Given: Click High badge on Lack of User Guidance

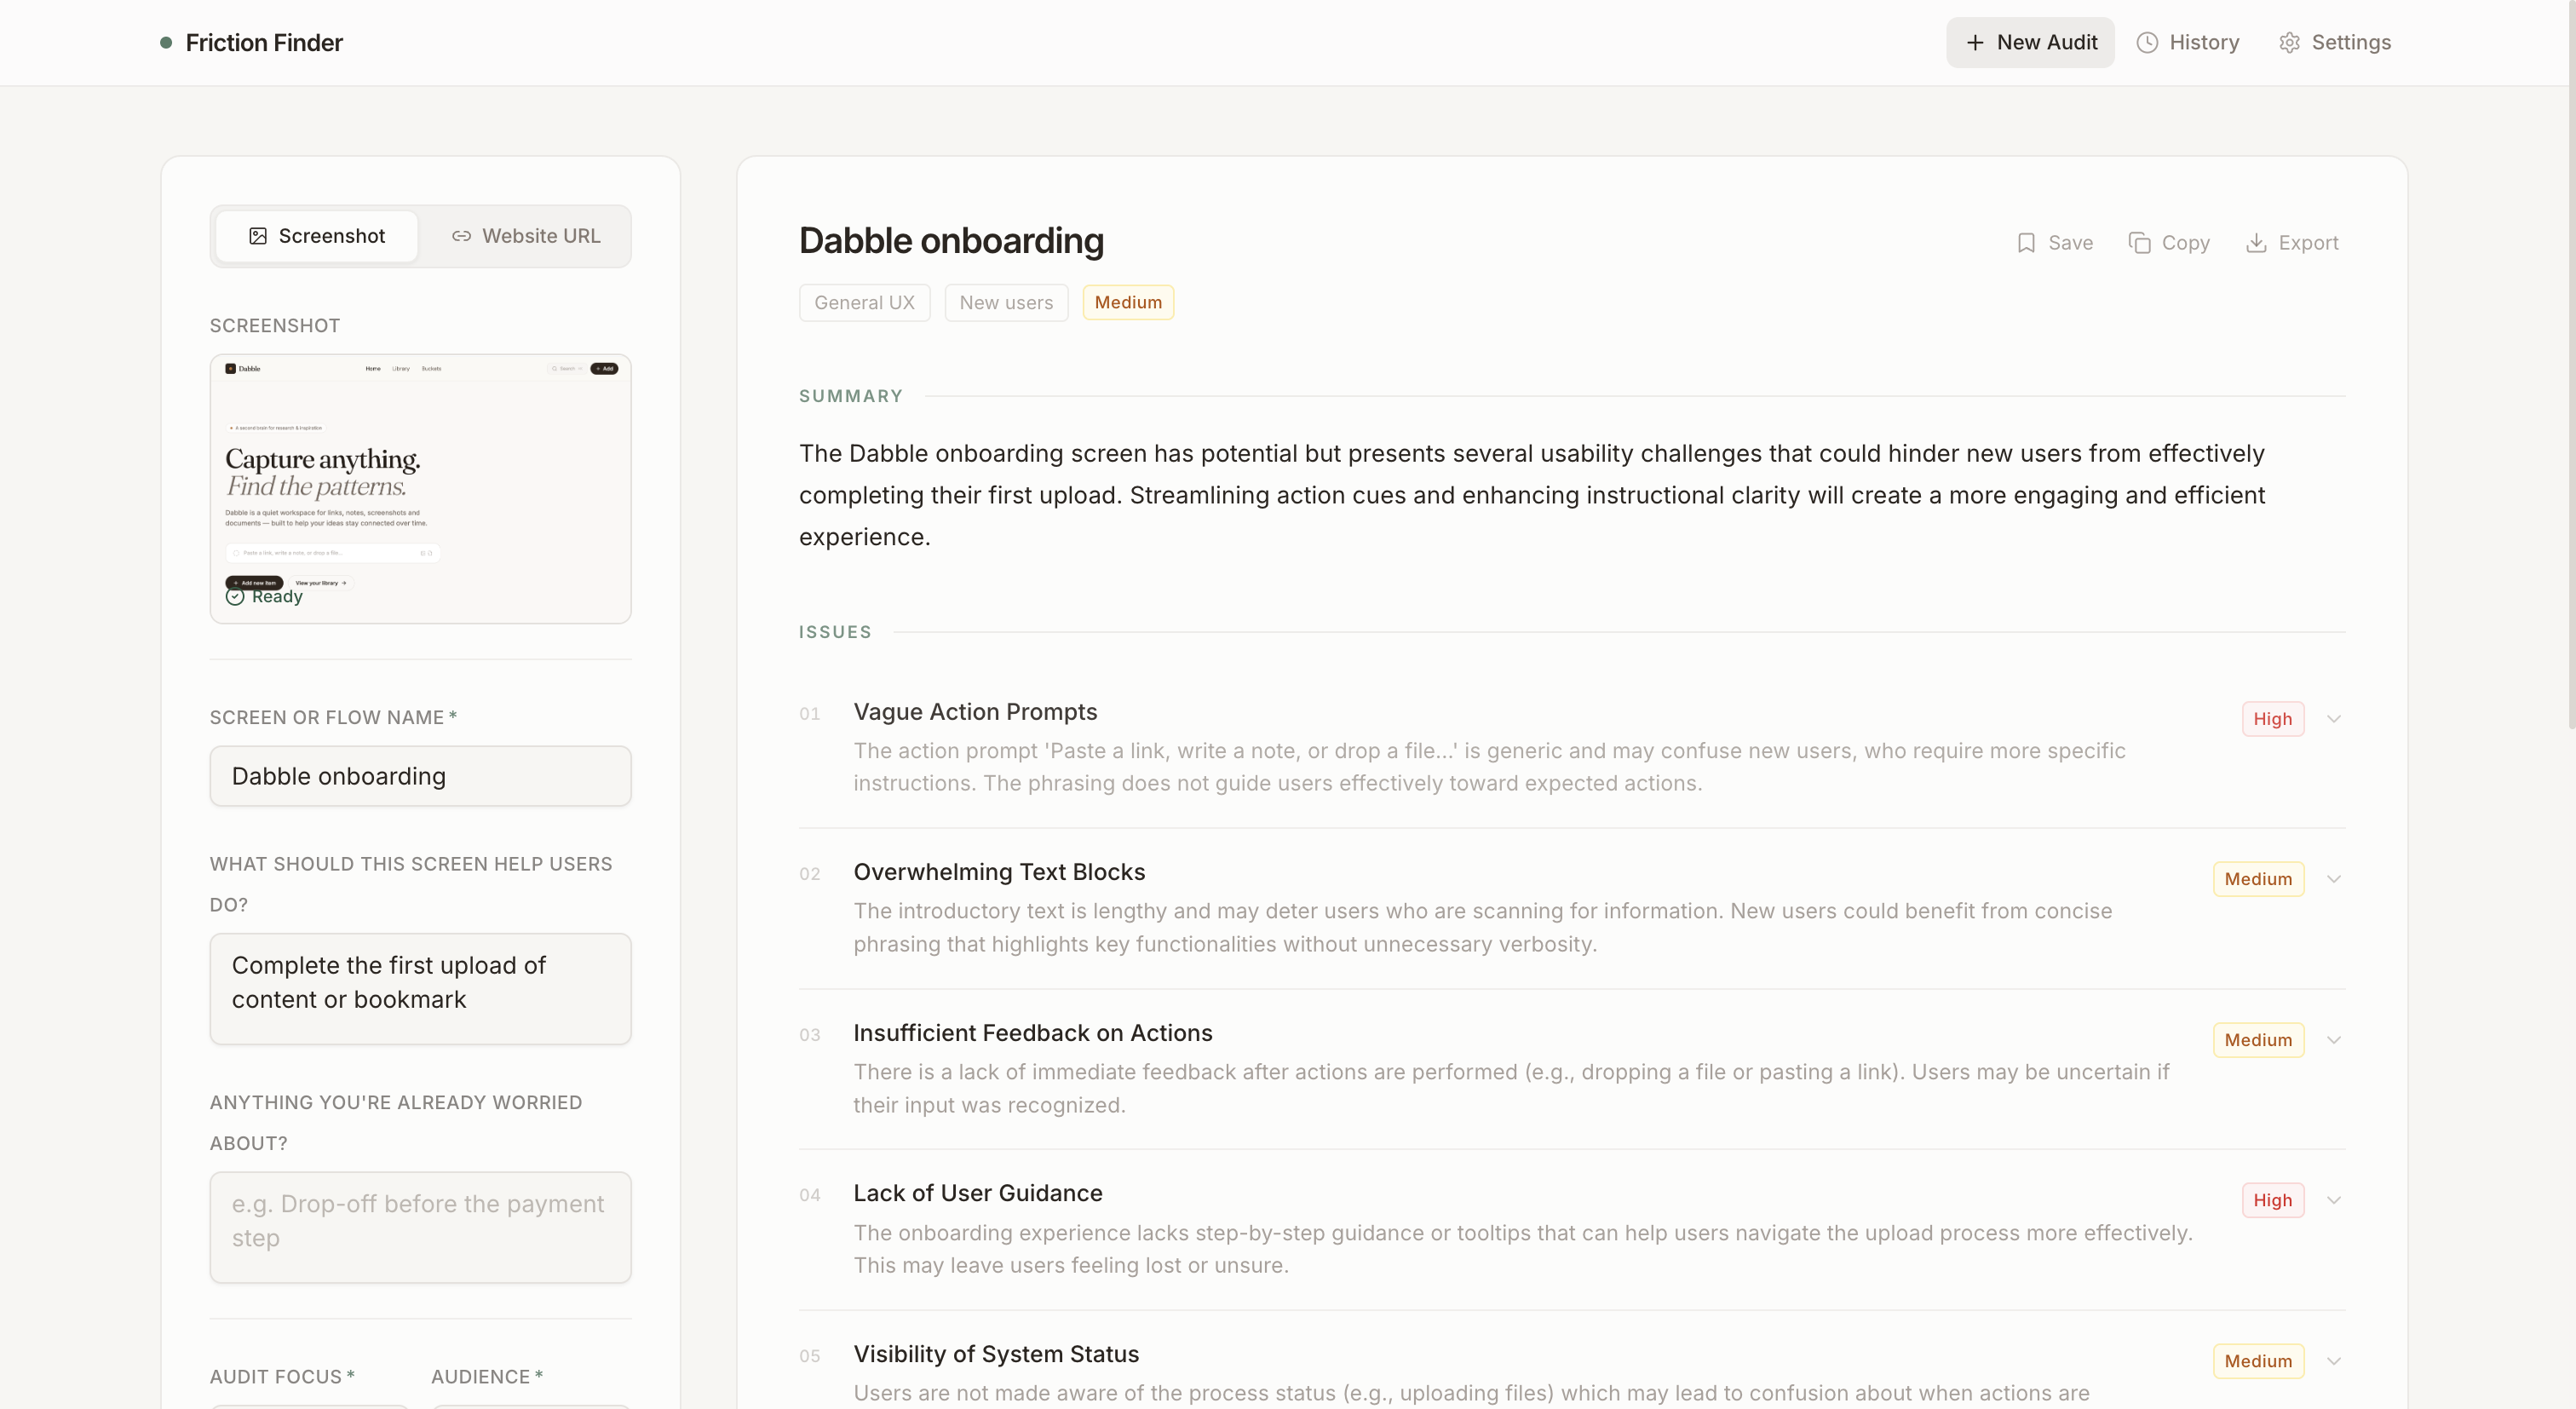Looking at the screenshot, I should [x=2272, y=1200].
